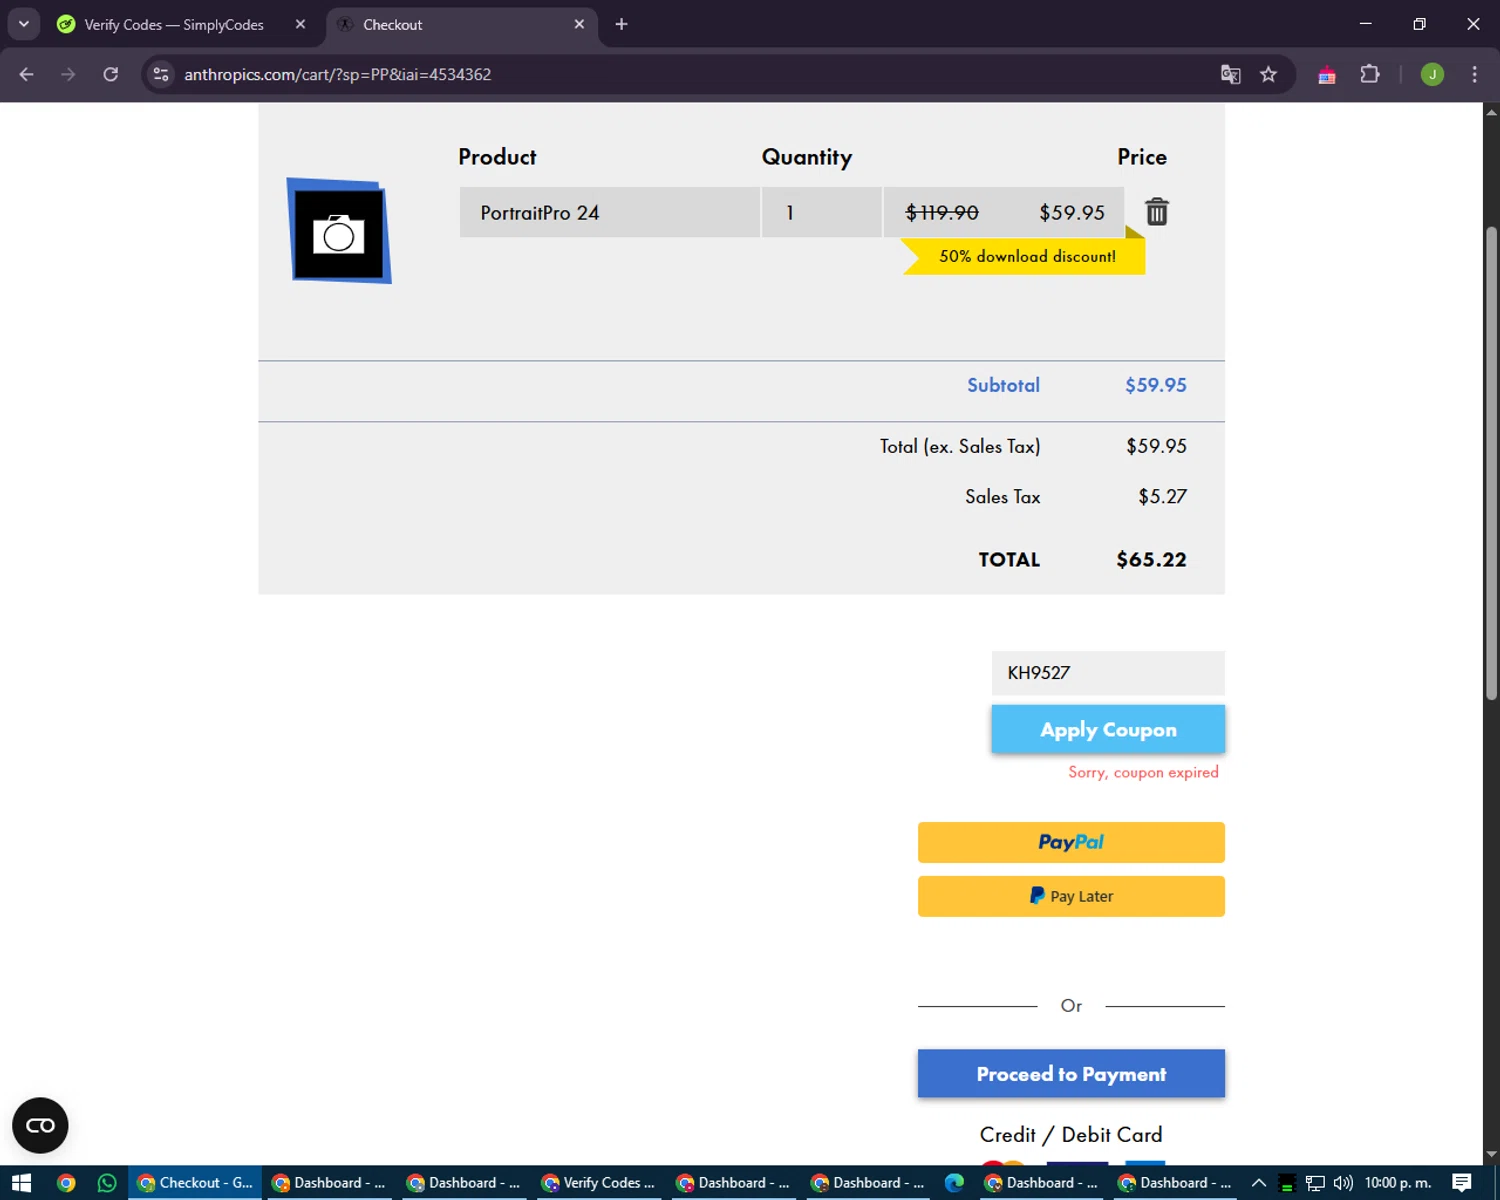1500x1200 pixels.
Task: Click the Quantity column header
Action: click(x=807, y=157)
